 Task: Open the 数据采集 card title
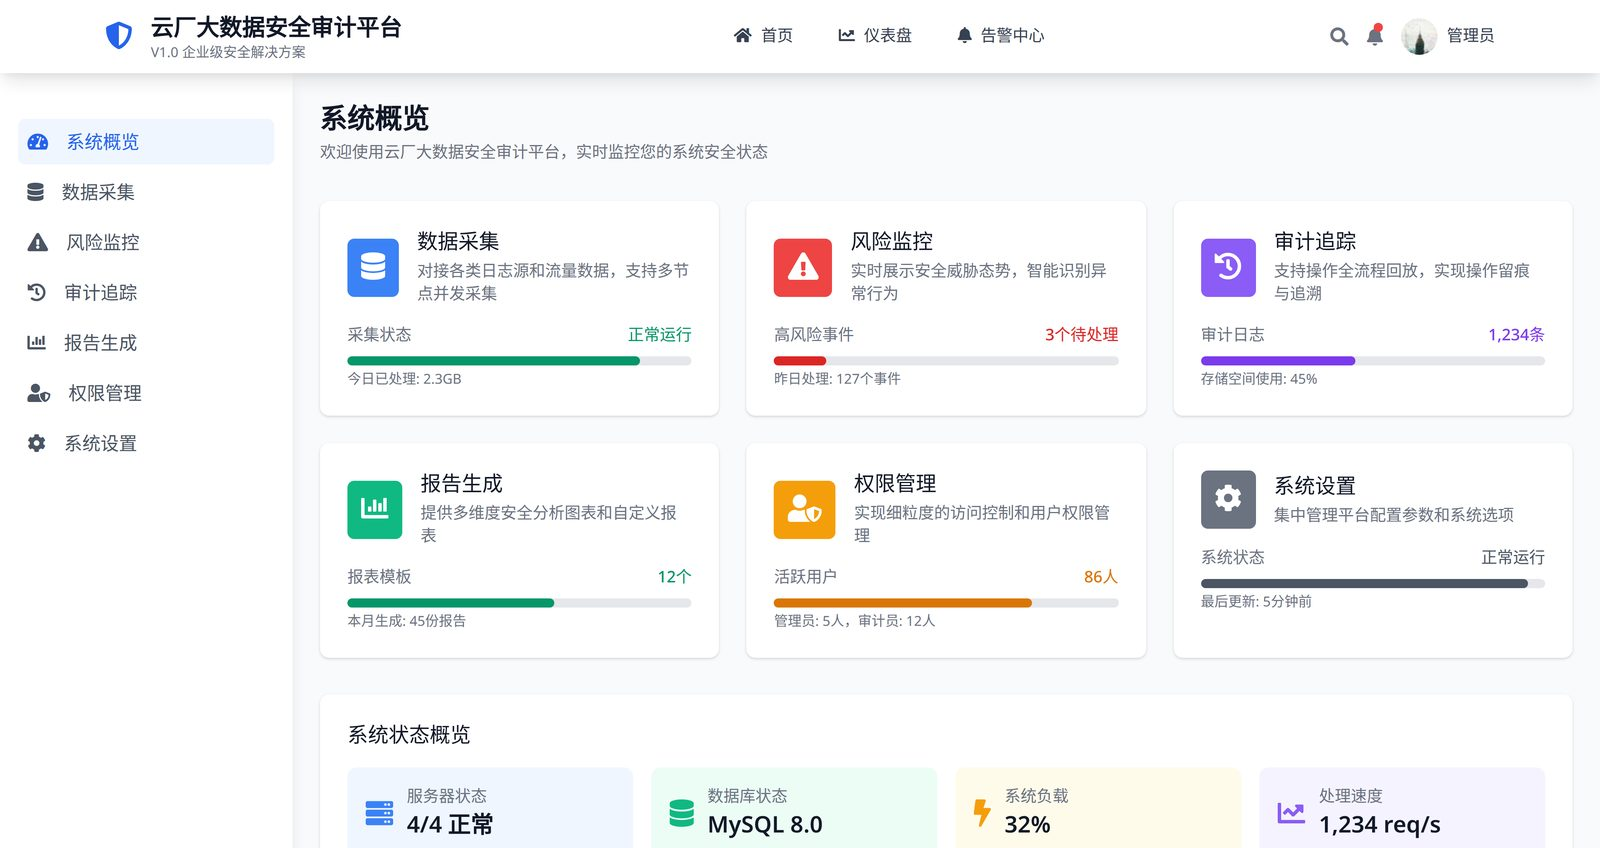click(x=458, y=241)
